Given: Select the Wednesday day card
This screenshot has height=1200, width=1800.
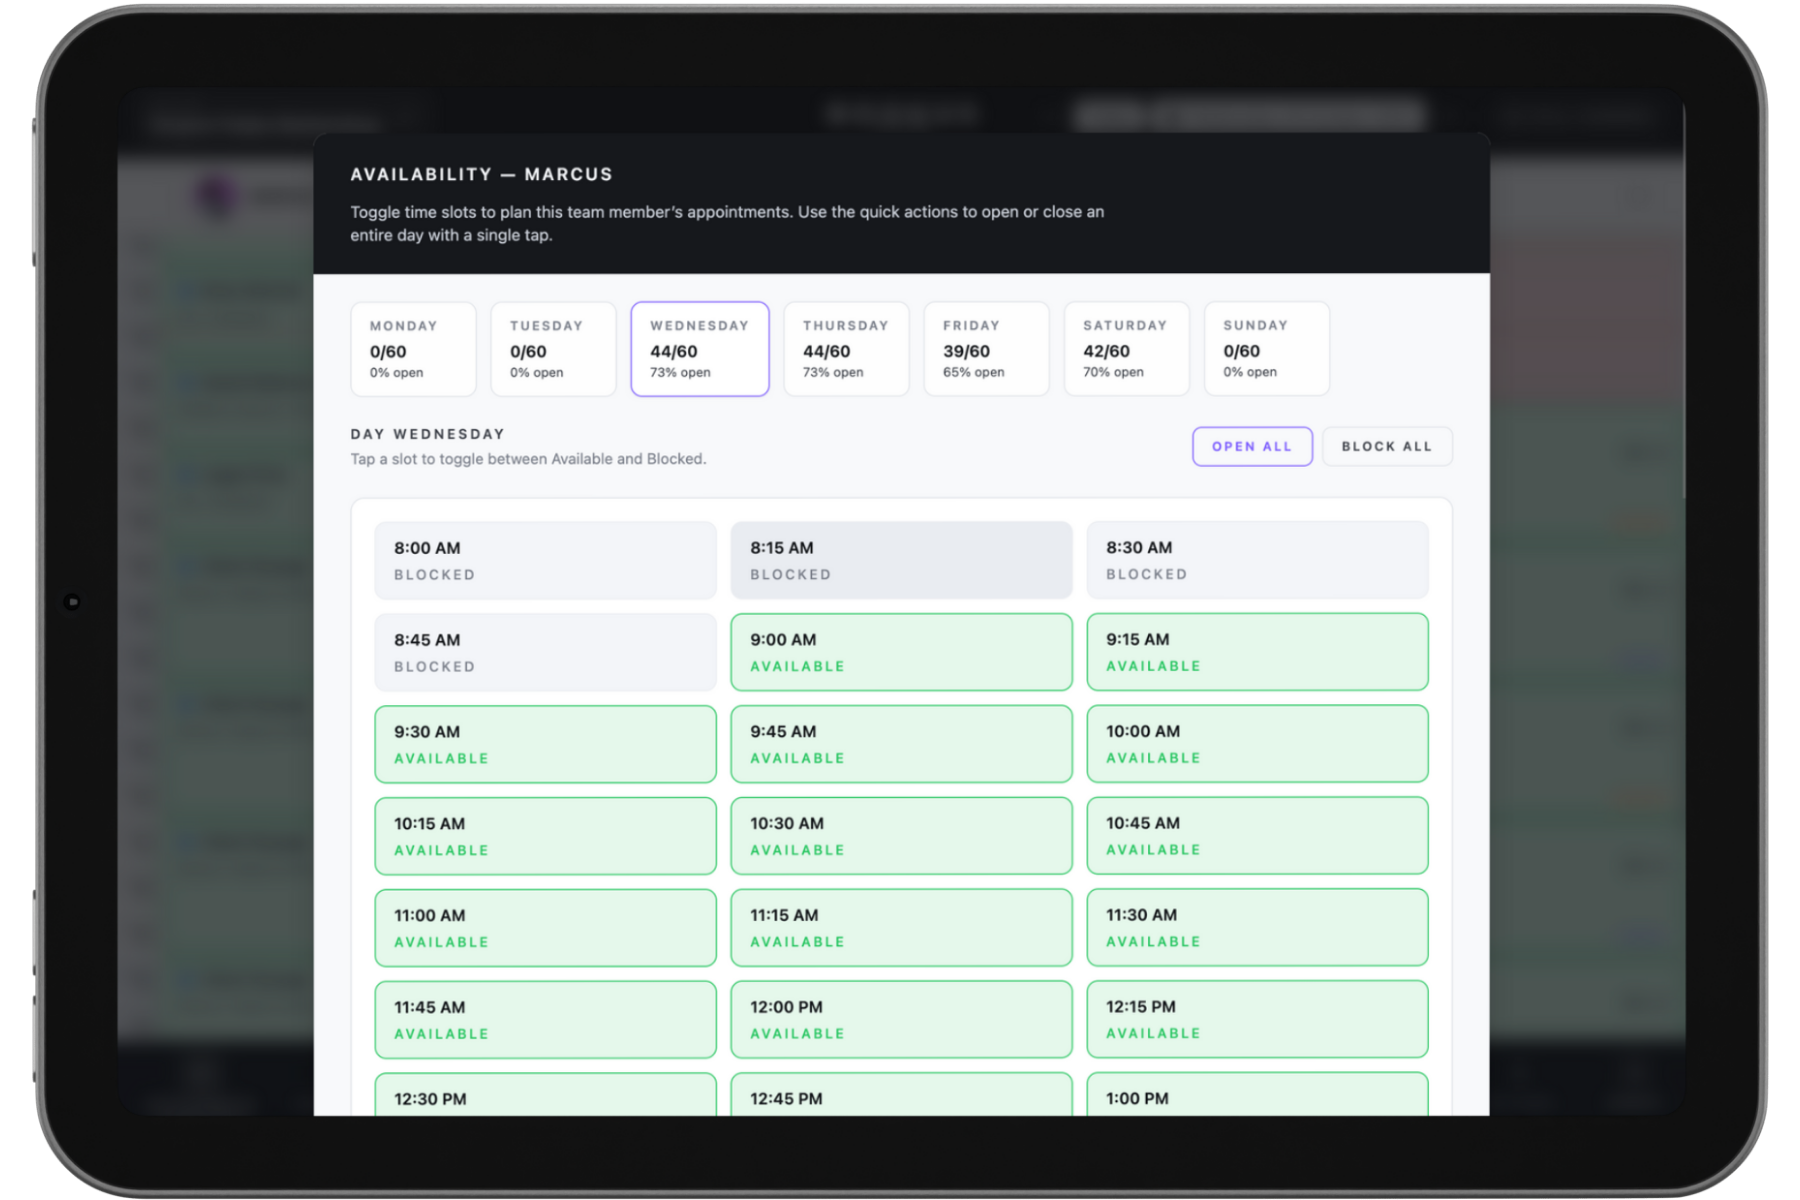Looking at the screenshot, I should 699,349.
